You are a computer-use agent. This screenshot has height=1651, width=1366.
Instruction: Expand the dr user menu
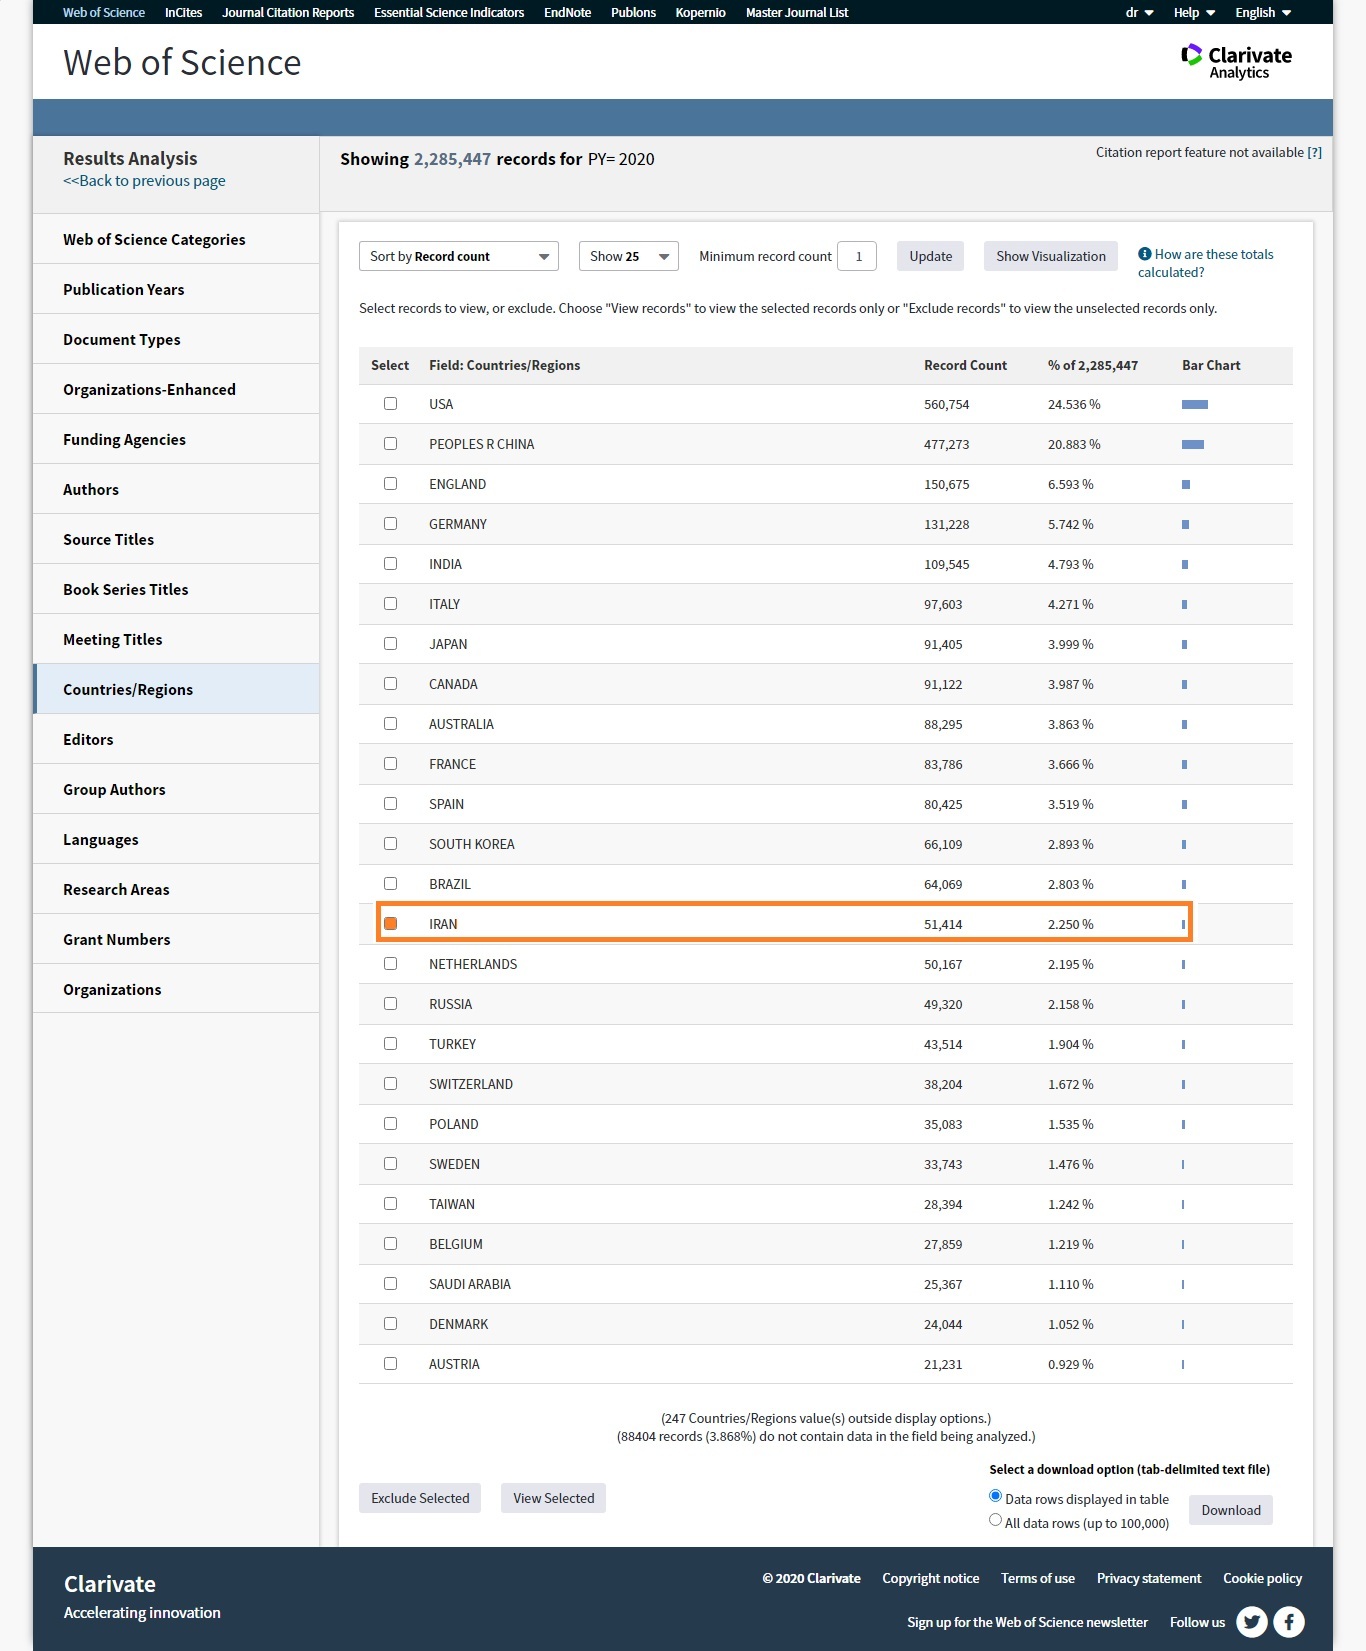[1139, 12]
